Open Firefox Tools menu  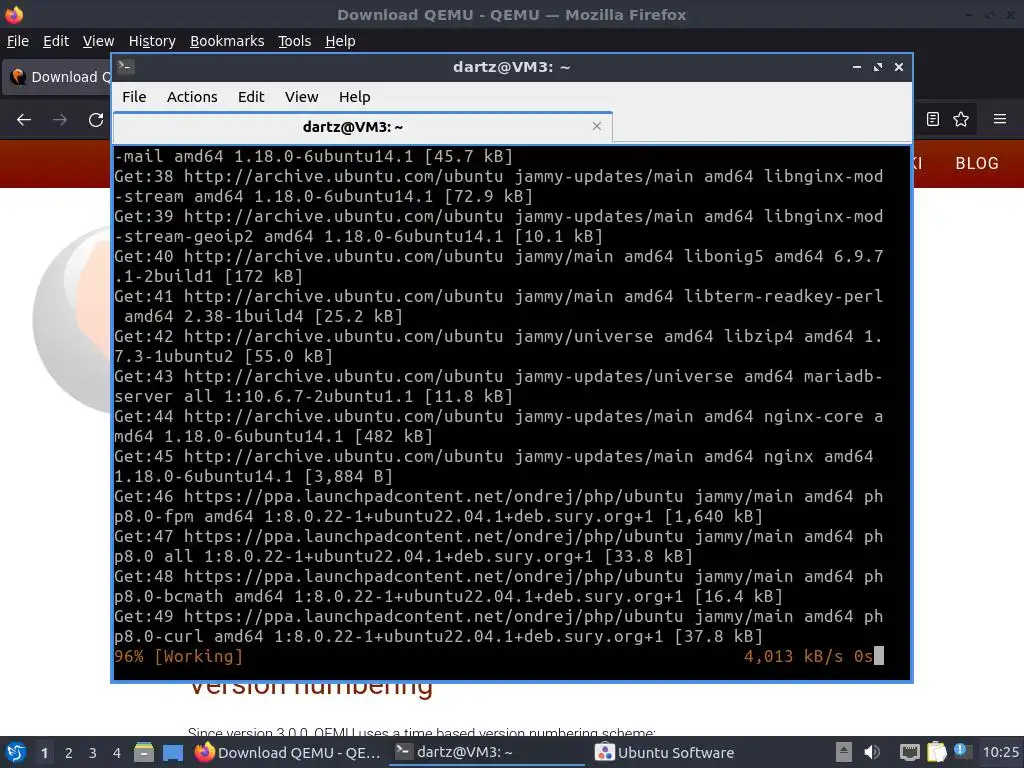[x=295, y=41]
